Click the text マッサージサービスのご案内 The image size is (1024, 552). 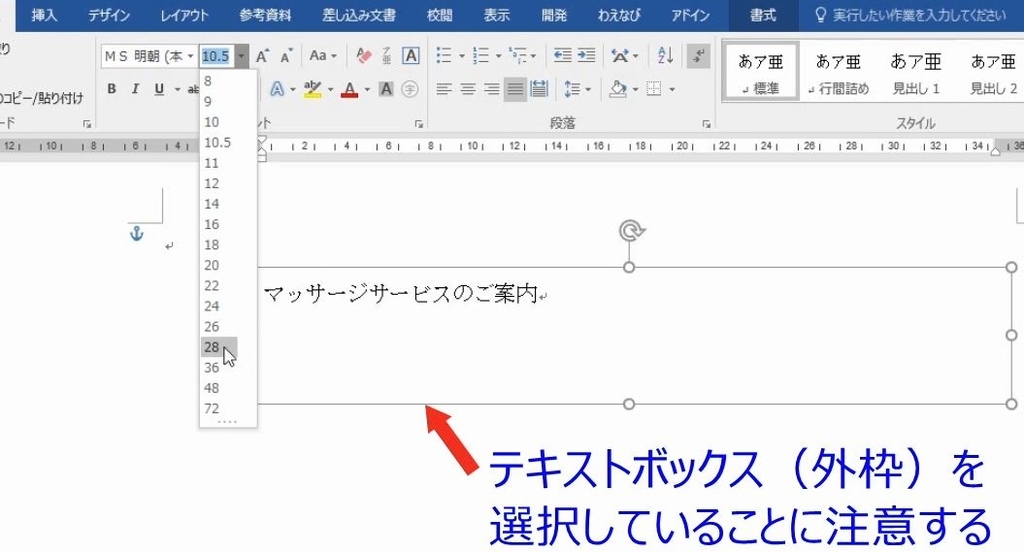401,294
